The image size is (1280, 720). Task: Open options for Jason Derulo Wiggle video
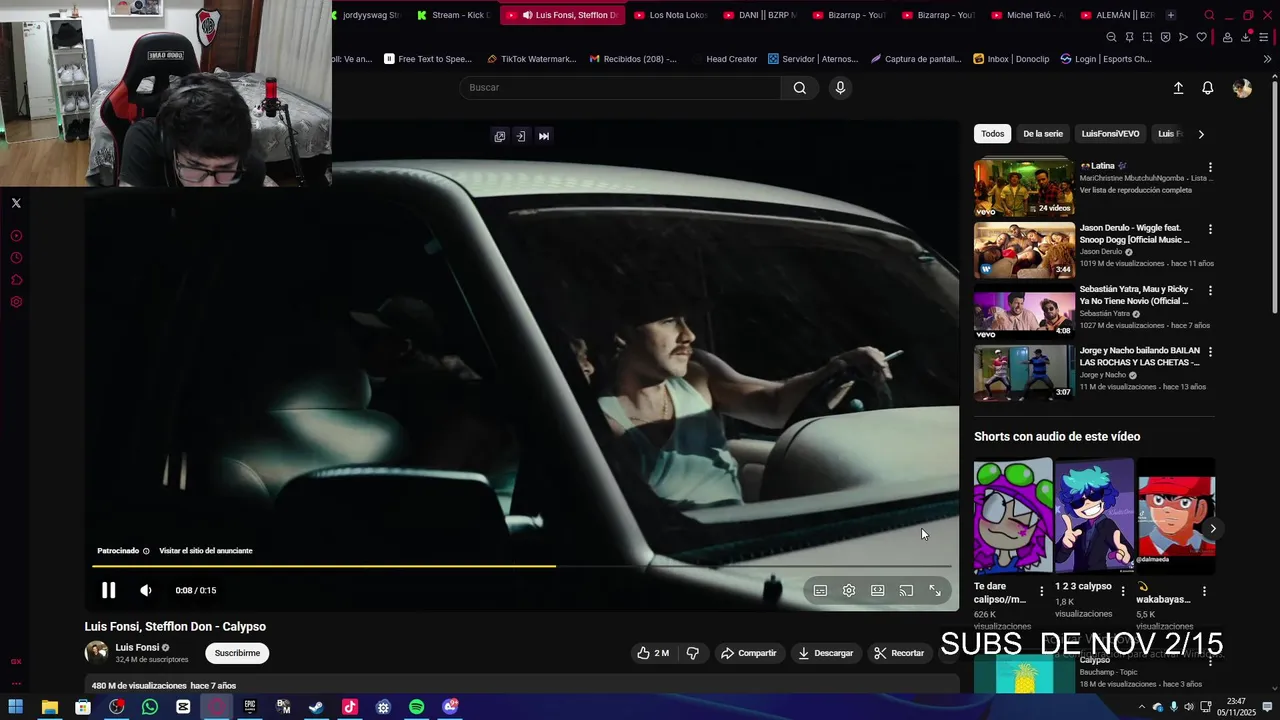click(x=1210, y=229)
